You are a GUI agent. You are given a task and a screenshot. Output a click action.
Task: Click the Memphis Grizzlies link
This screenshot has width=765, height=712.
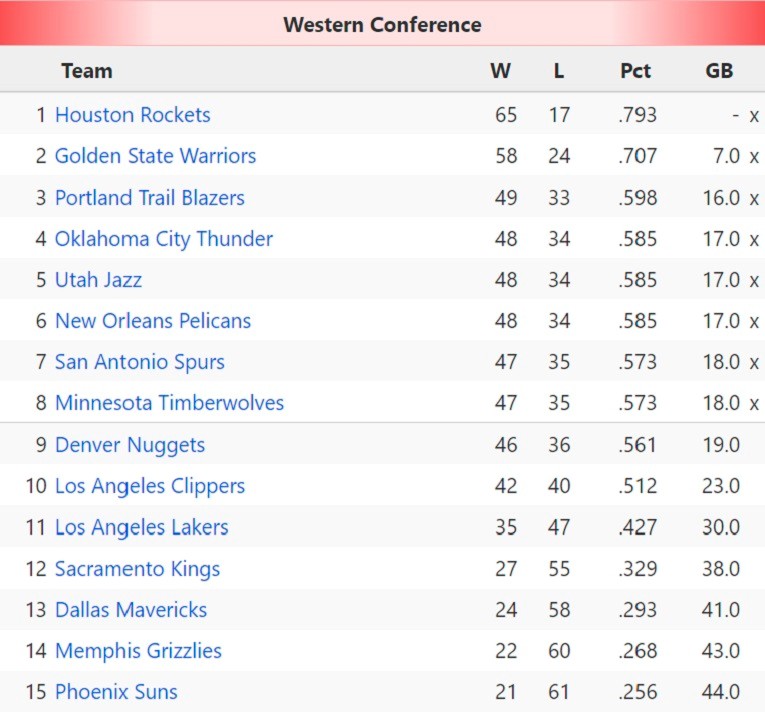(x=138, y=651)
